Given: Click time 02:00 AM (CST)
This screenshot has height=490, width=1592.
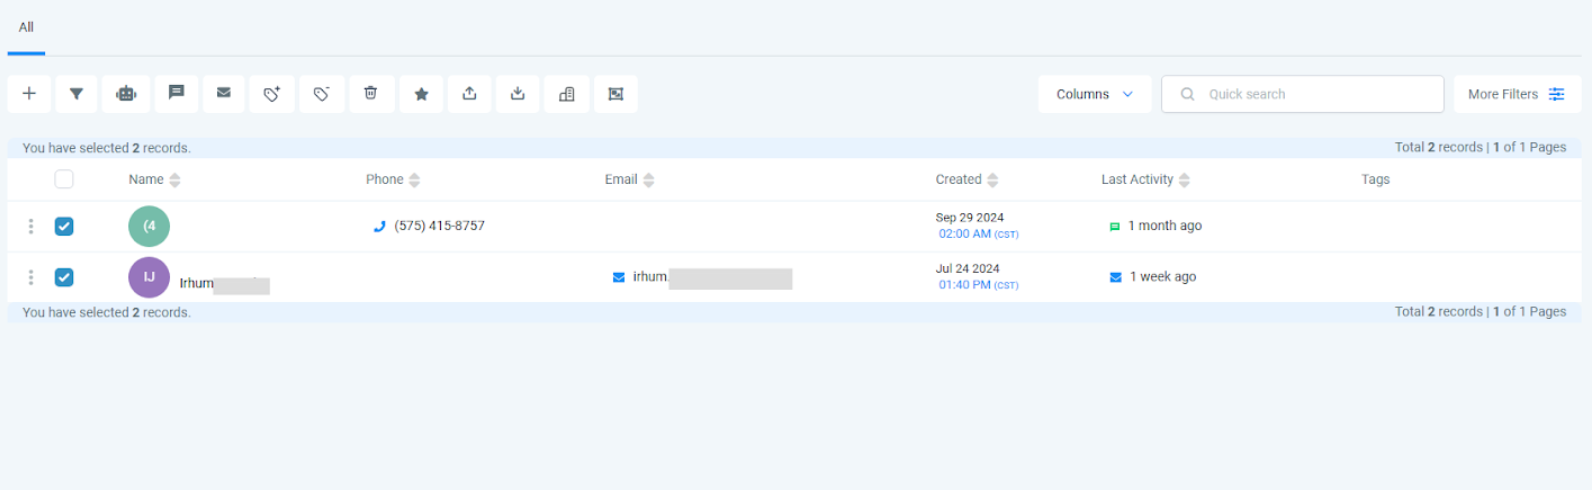Looking at the screenshot, I should coord(978,234).
